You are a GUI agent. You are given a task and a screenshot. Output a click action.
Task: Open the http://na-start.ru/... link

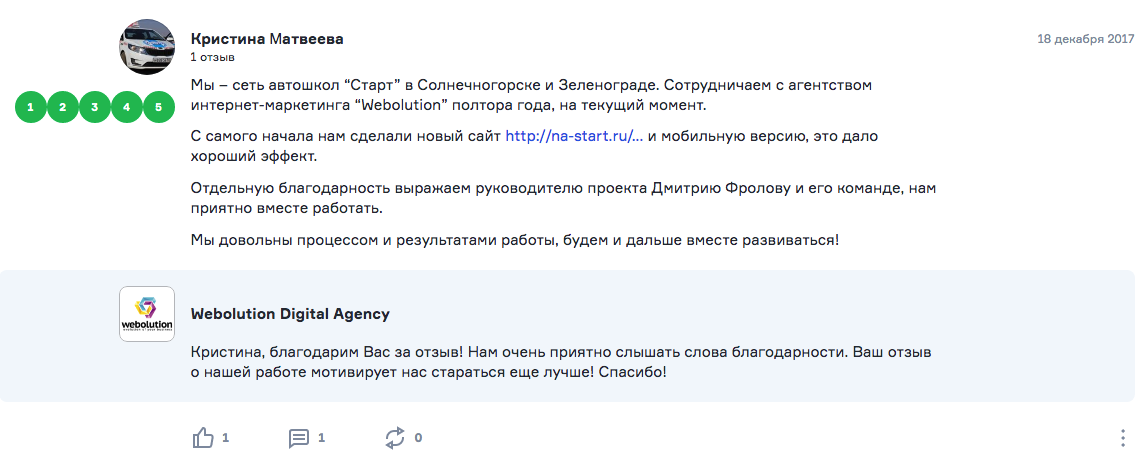(x=575, y=136)
